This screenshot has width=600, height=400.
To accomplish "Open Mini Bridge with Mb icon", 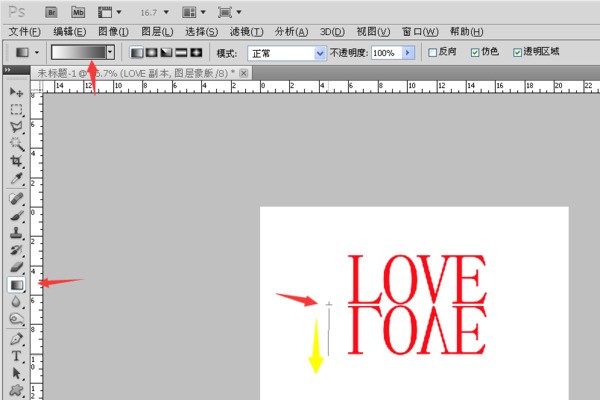I will tap(77, 13).
